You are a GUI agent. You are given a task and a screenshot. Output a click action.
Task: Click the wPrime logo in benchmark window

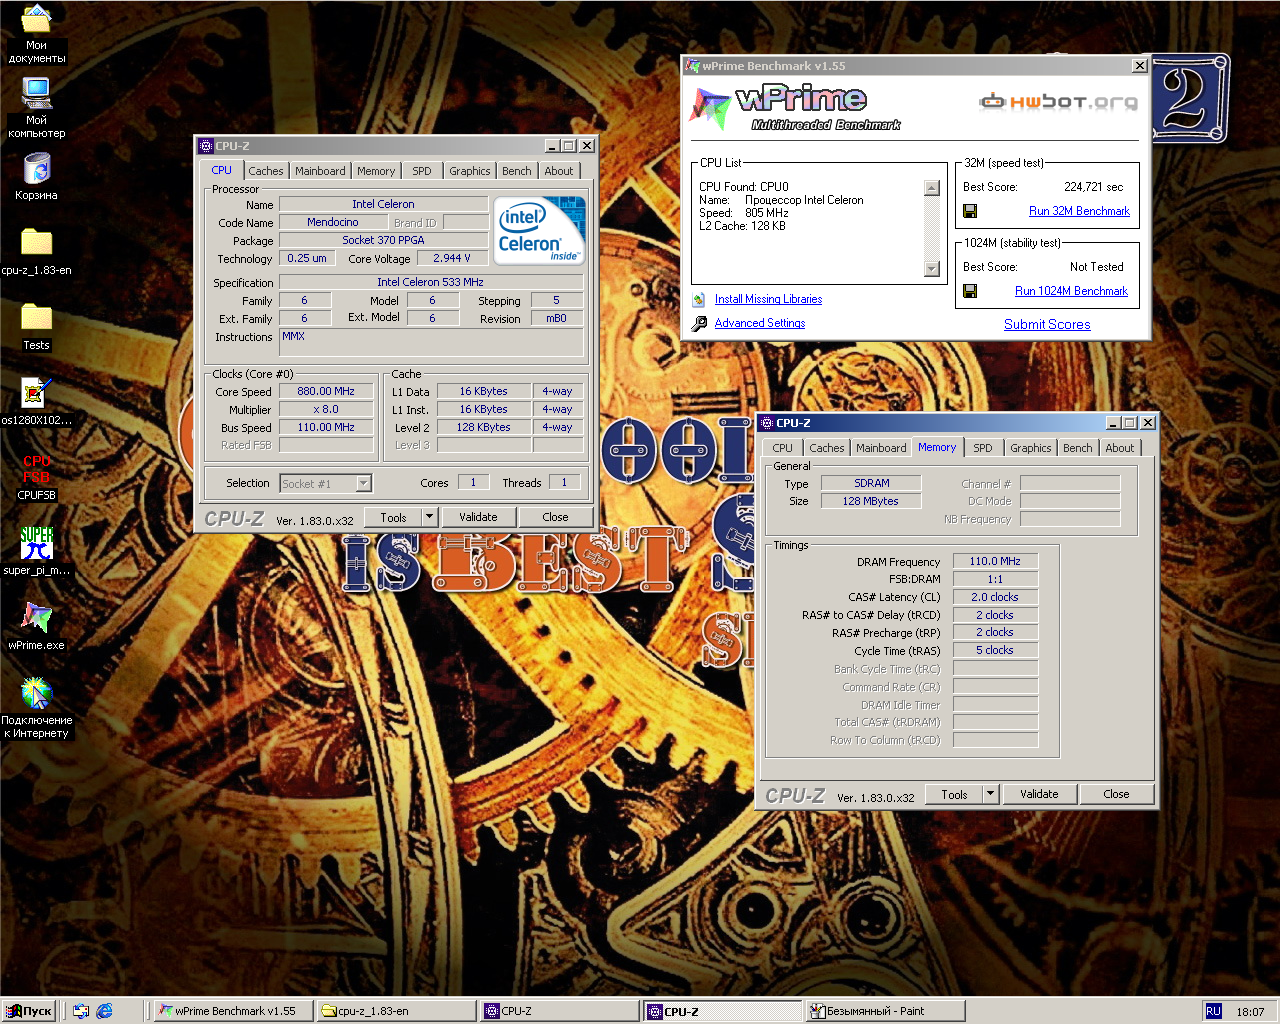click(x=795, y=108)
